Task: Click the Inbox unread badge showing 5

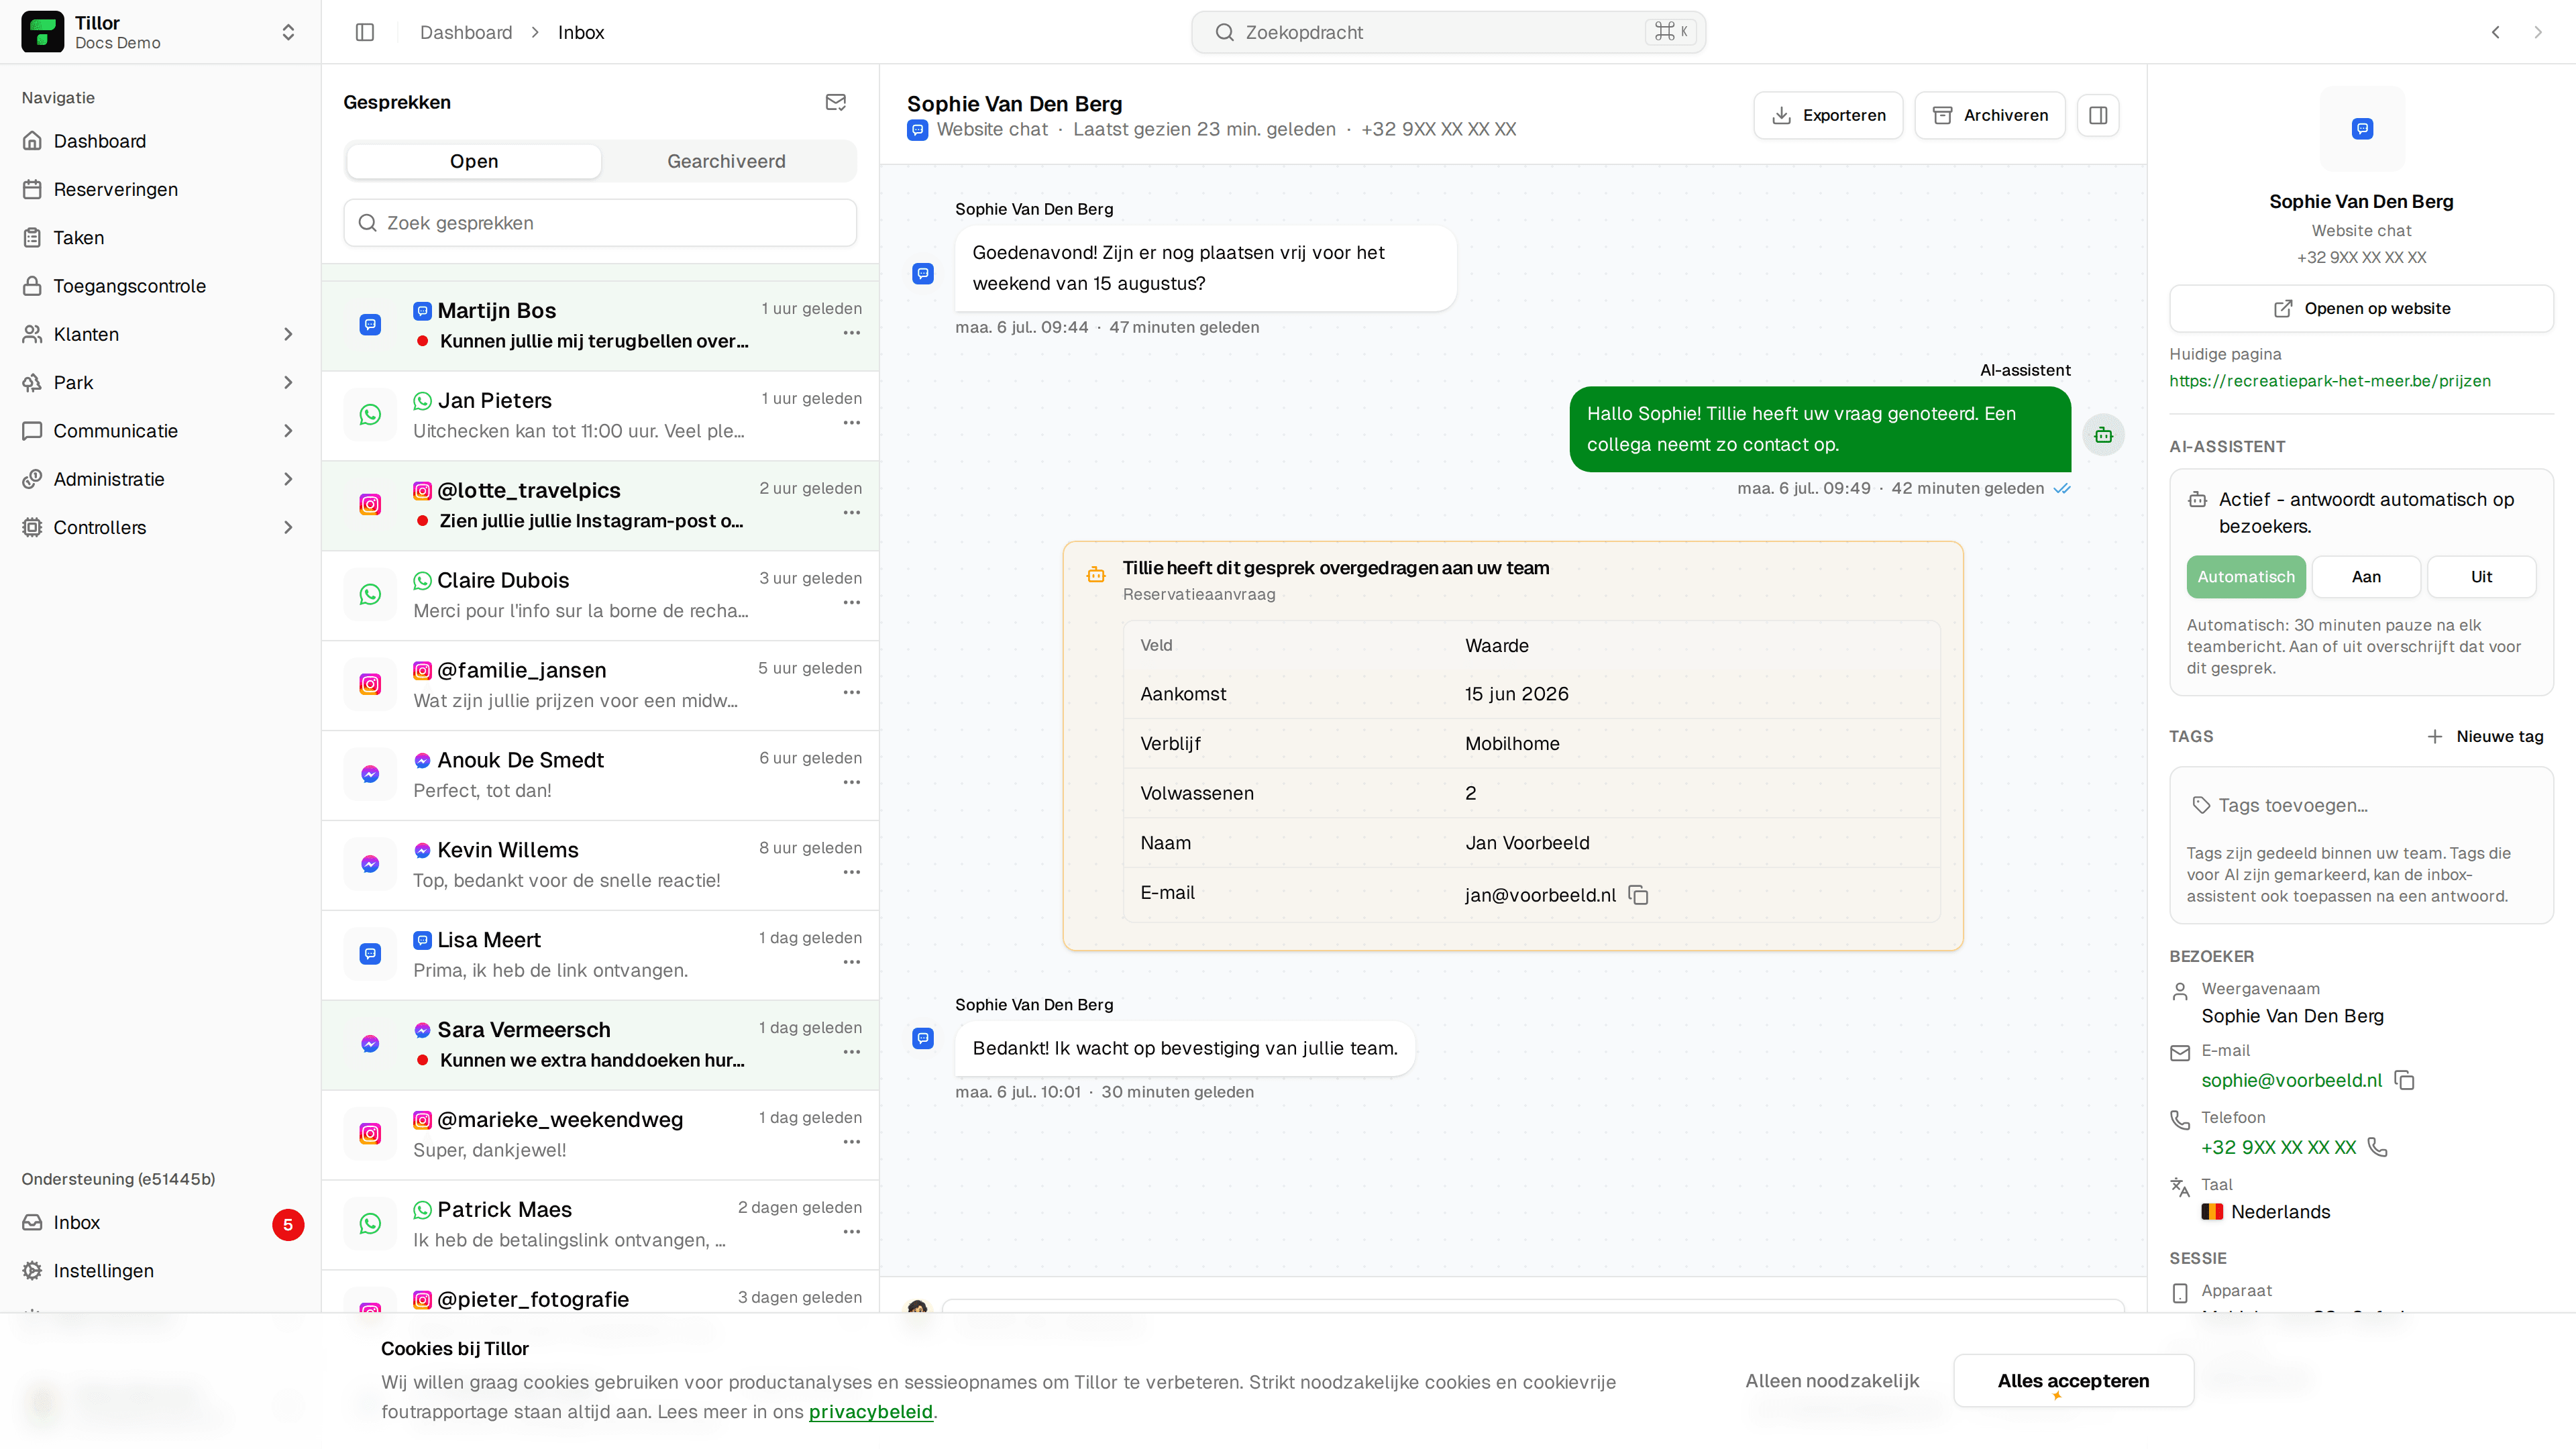Action: click(x=288, y=1225)
